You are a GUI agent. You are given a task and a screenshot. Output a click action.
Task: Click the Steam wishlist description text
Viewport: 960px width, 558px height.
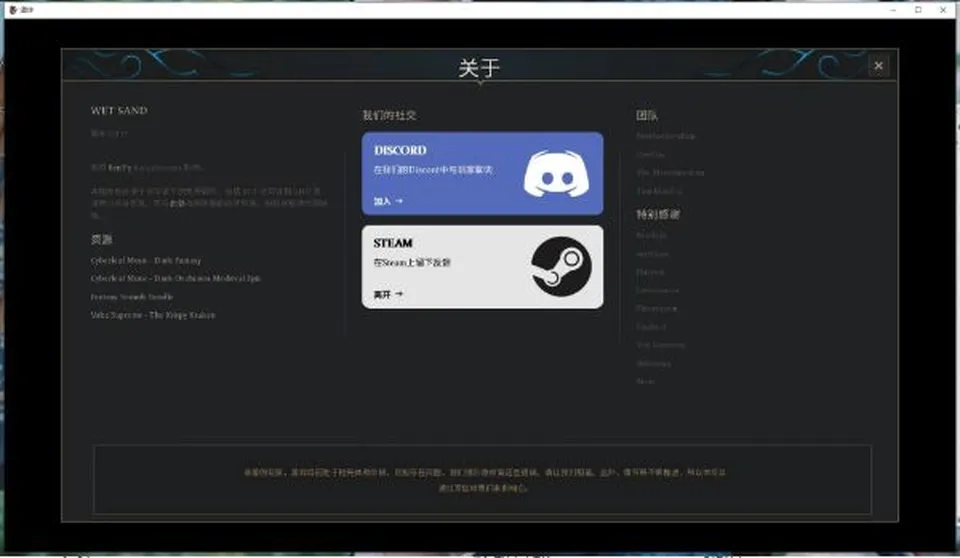click(412, 263)
